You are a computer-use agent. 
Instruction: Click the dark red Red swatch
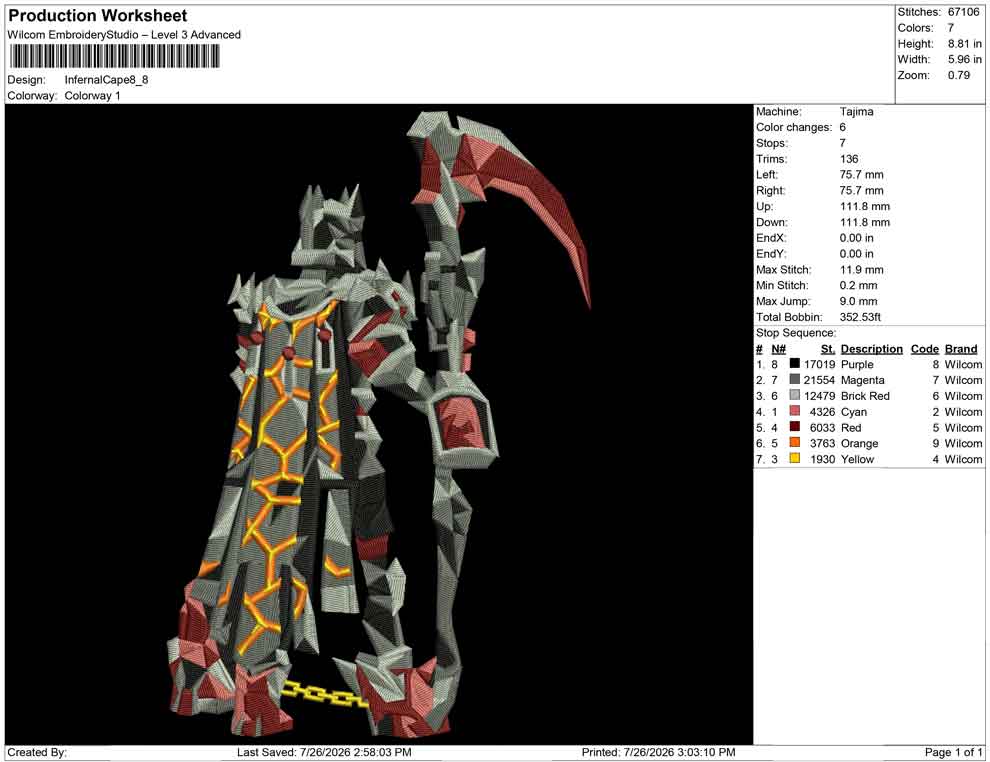[794, 427]
